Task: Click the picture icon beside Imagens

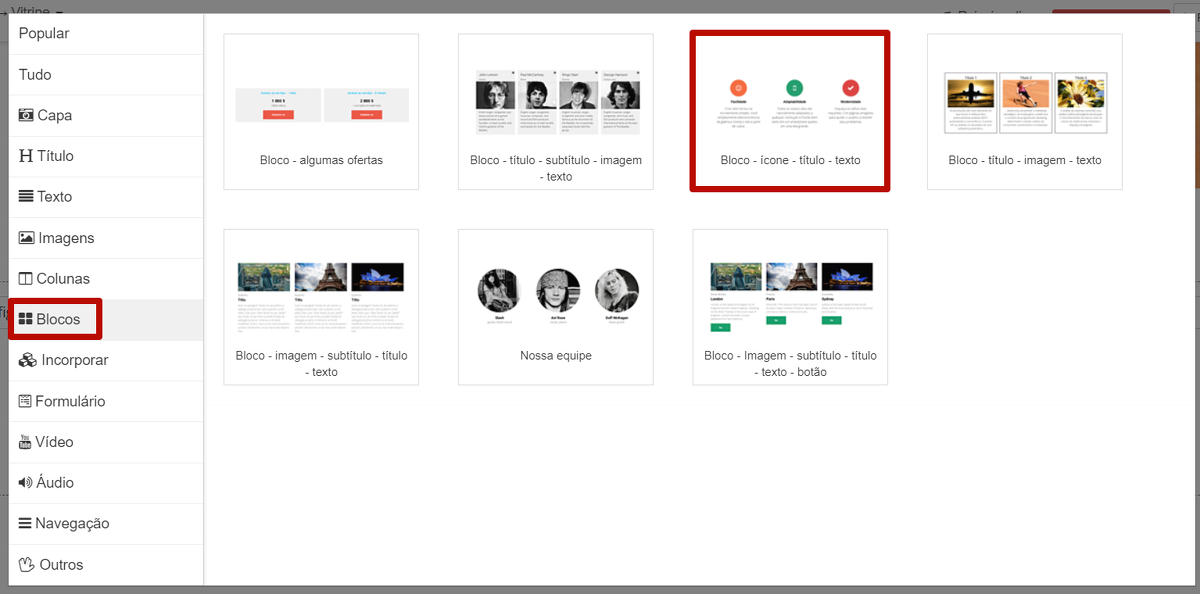Action: pyautogui.click(x=27, y=238)
